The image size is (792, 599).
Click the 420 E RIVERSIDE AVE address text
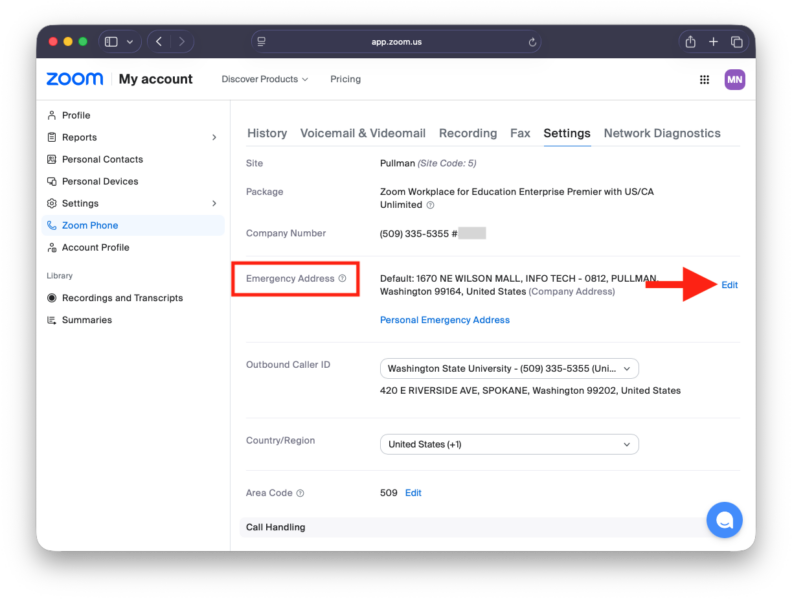(530, 390)
